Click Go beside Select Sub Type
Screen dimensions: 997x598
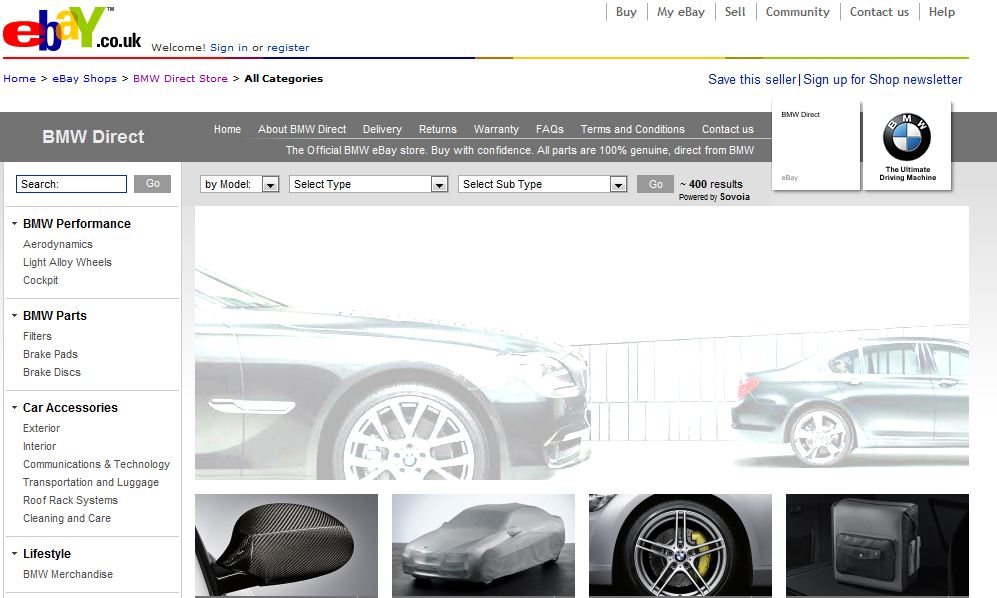pos(656,184)
